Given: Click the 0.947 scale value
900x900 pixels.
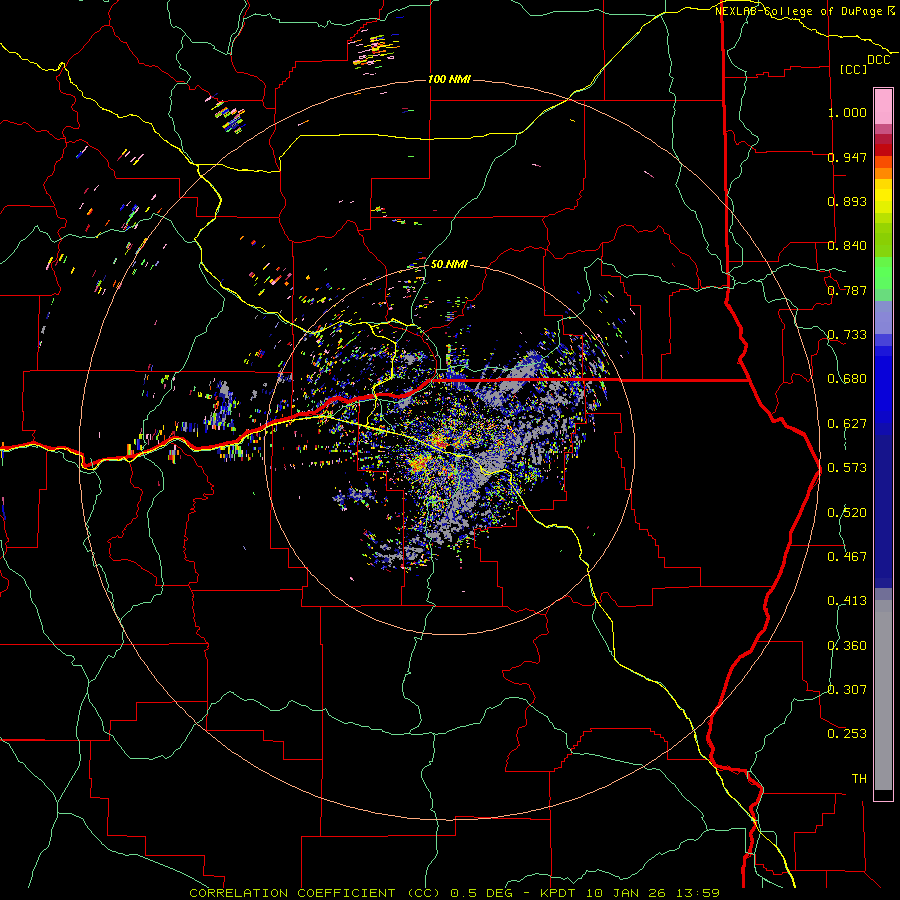Looking at the screenshot, I should tap(847, 157).
